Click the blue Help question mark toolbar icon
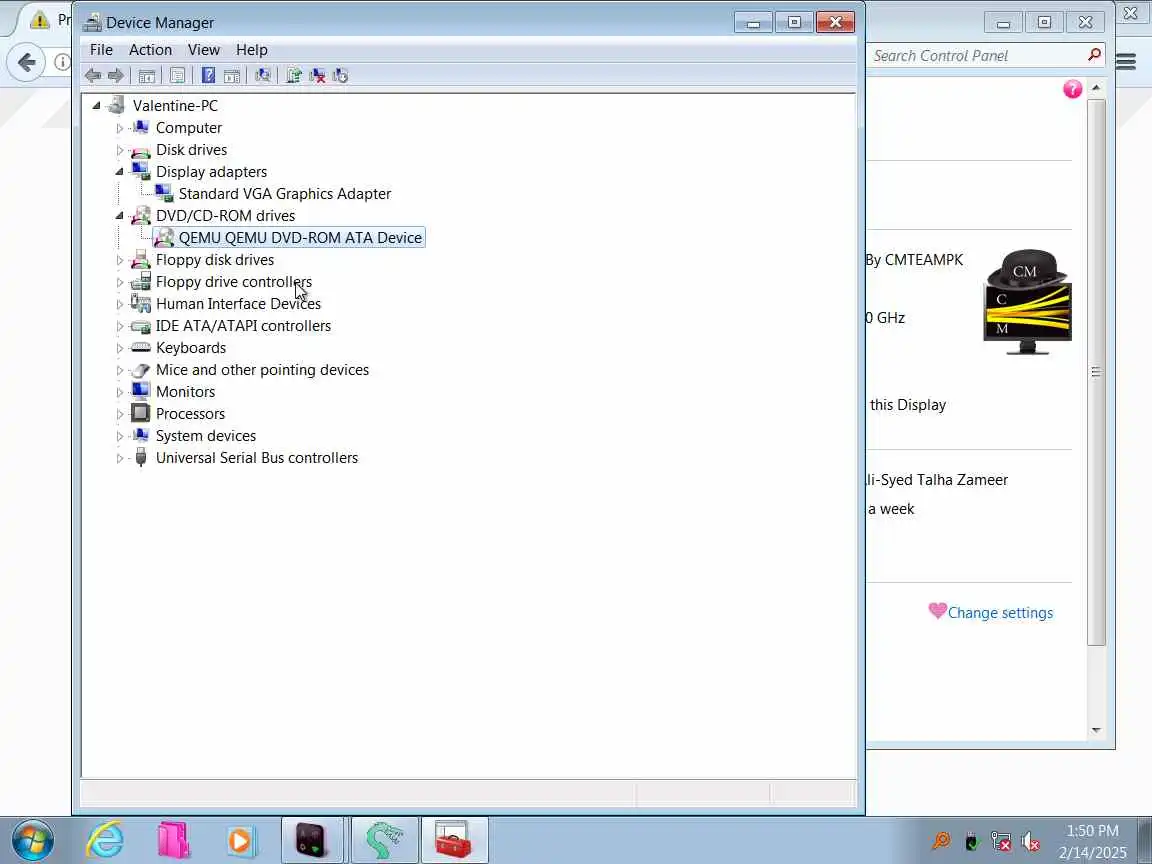Image resolution: width=1152 pixels, height=864 pixels. (209, 75)
